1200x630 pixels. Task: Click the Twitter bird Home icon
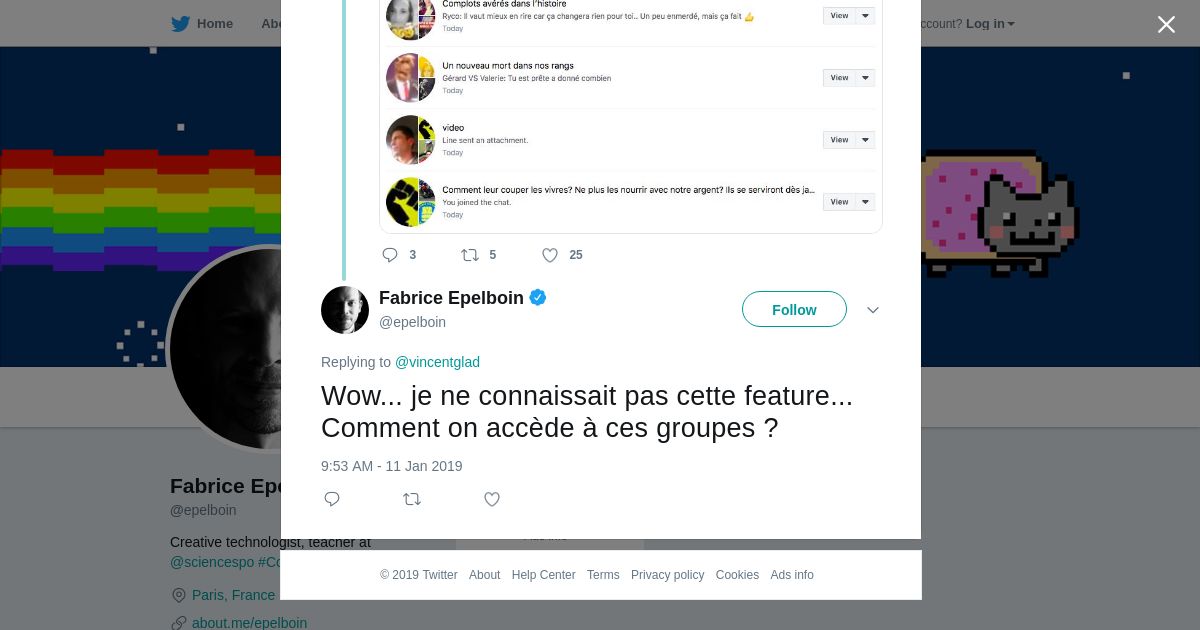180,24
